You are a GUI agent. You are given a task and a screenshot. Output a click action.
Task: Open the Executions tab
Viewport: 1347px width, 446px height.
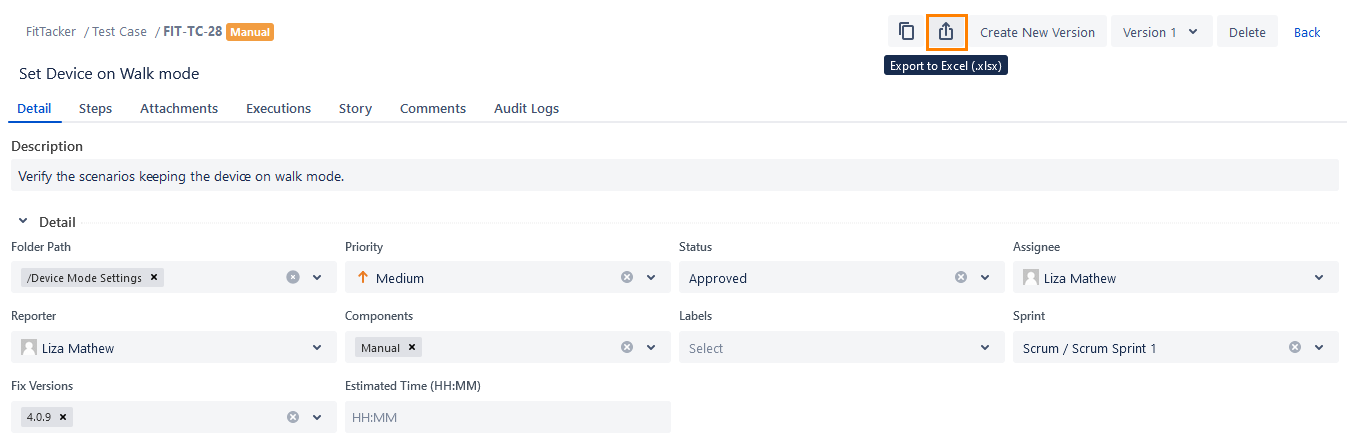click(278, 108)
